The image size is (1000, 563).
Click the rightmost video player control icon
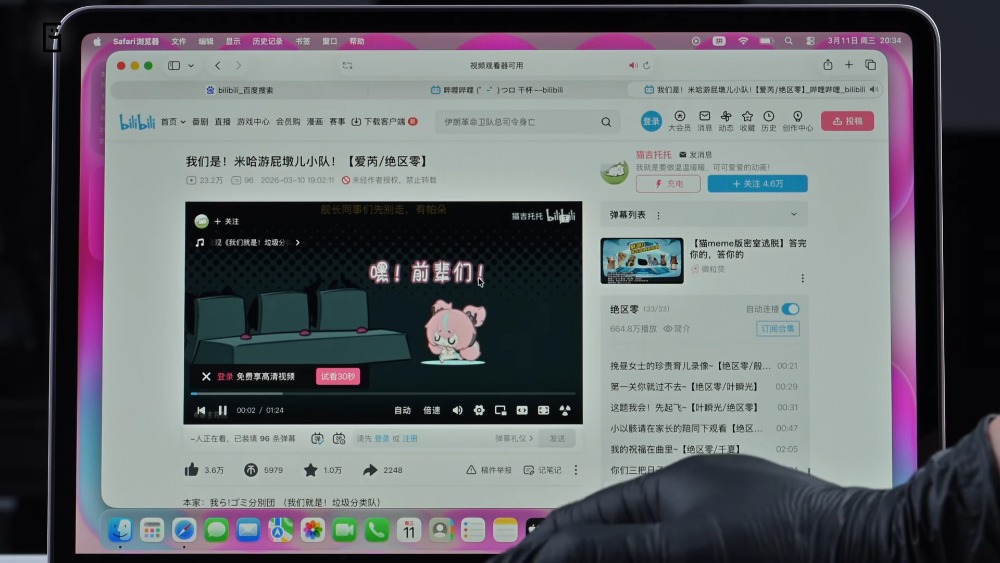click(x=565, y=410)
